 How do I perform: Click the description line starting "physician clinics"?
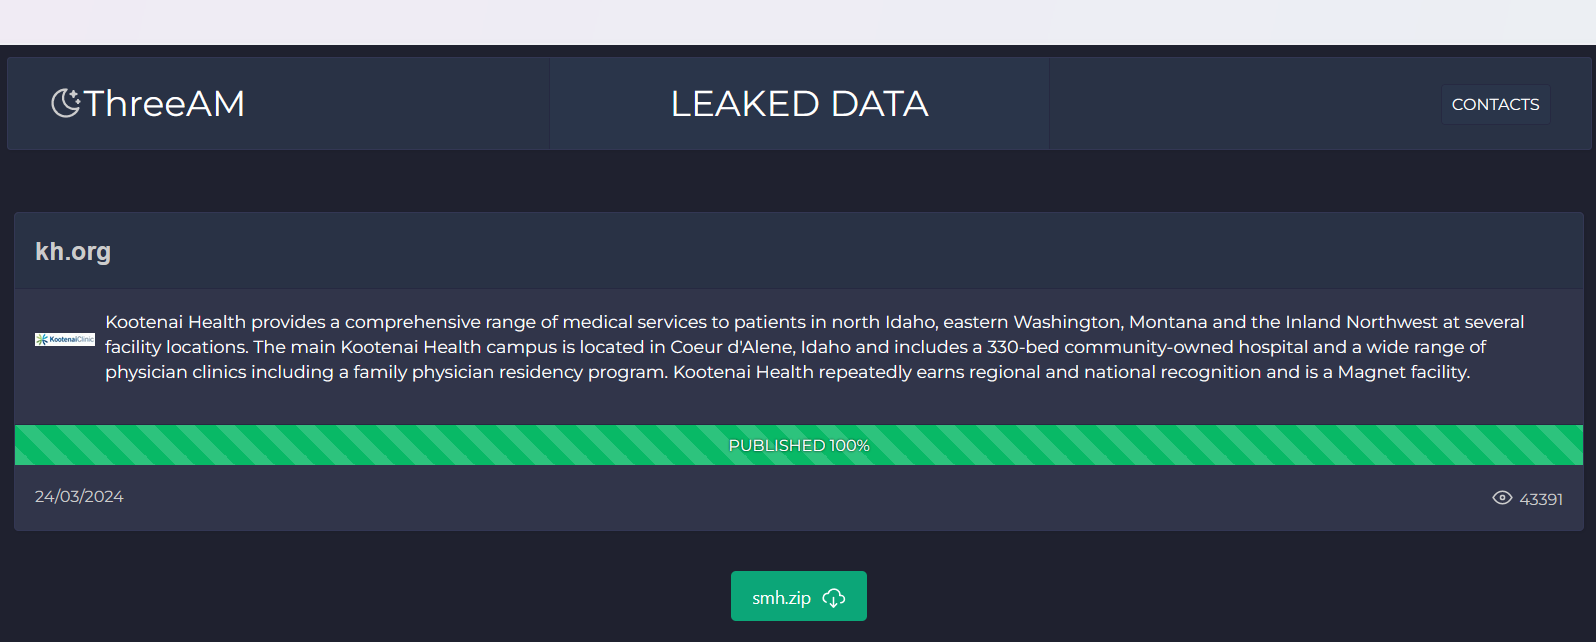pyautogui.click(x=787, y=372)
